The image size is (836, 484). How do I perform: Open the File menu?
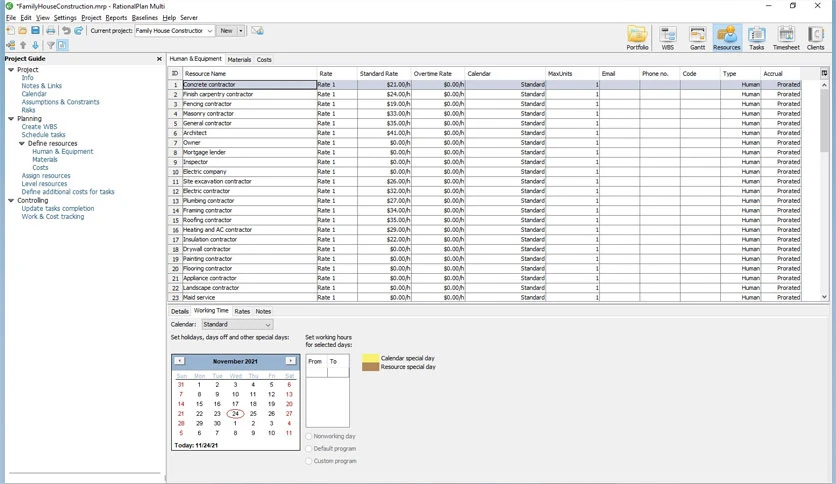tap(11, 18)
